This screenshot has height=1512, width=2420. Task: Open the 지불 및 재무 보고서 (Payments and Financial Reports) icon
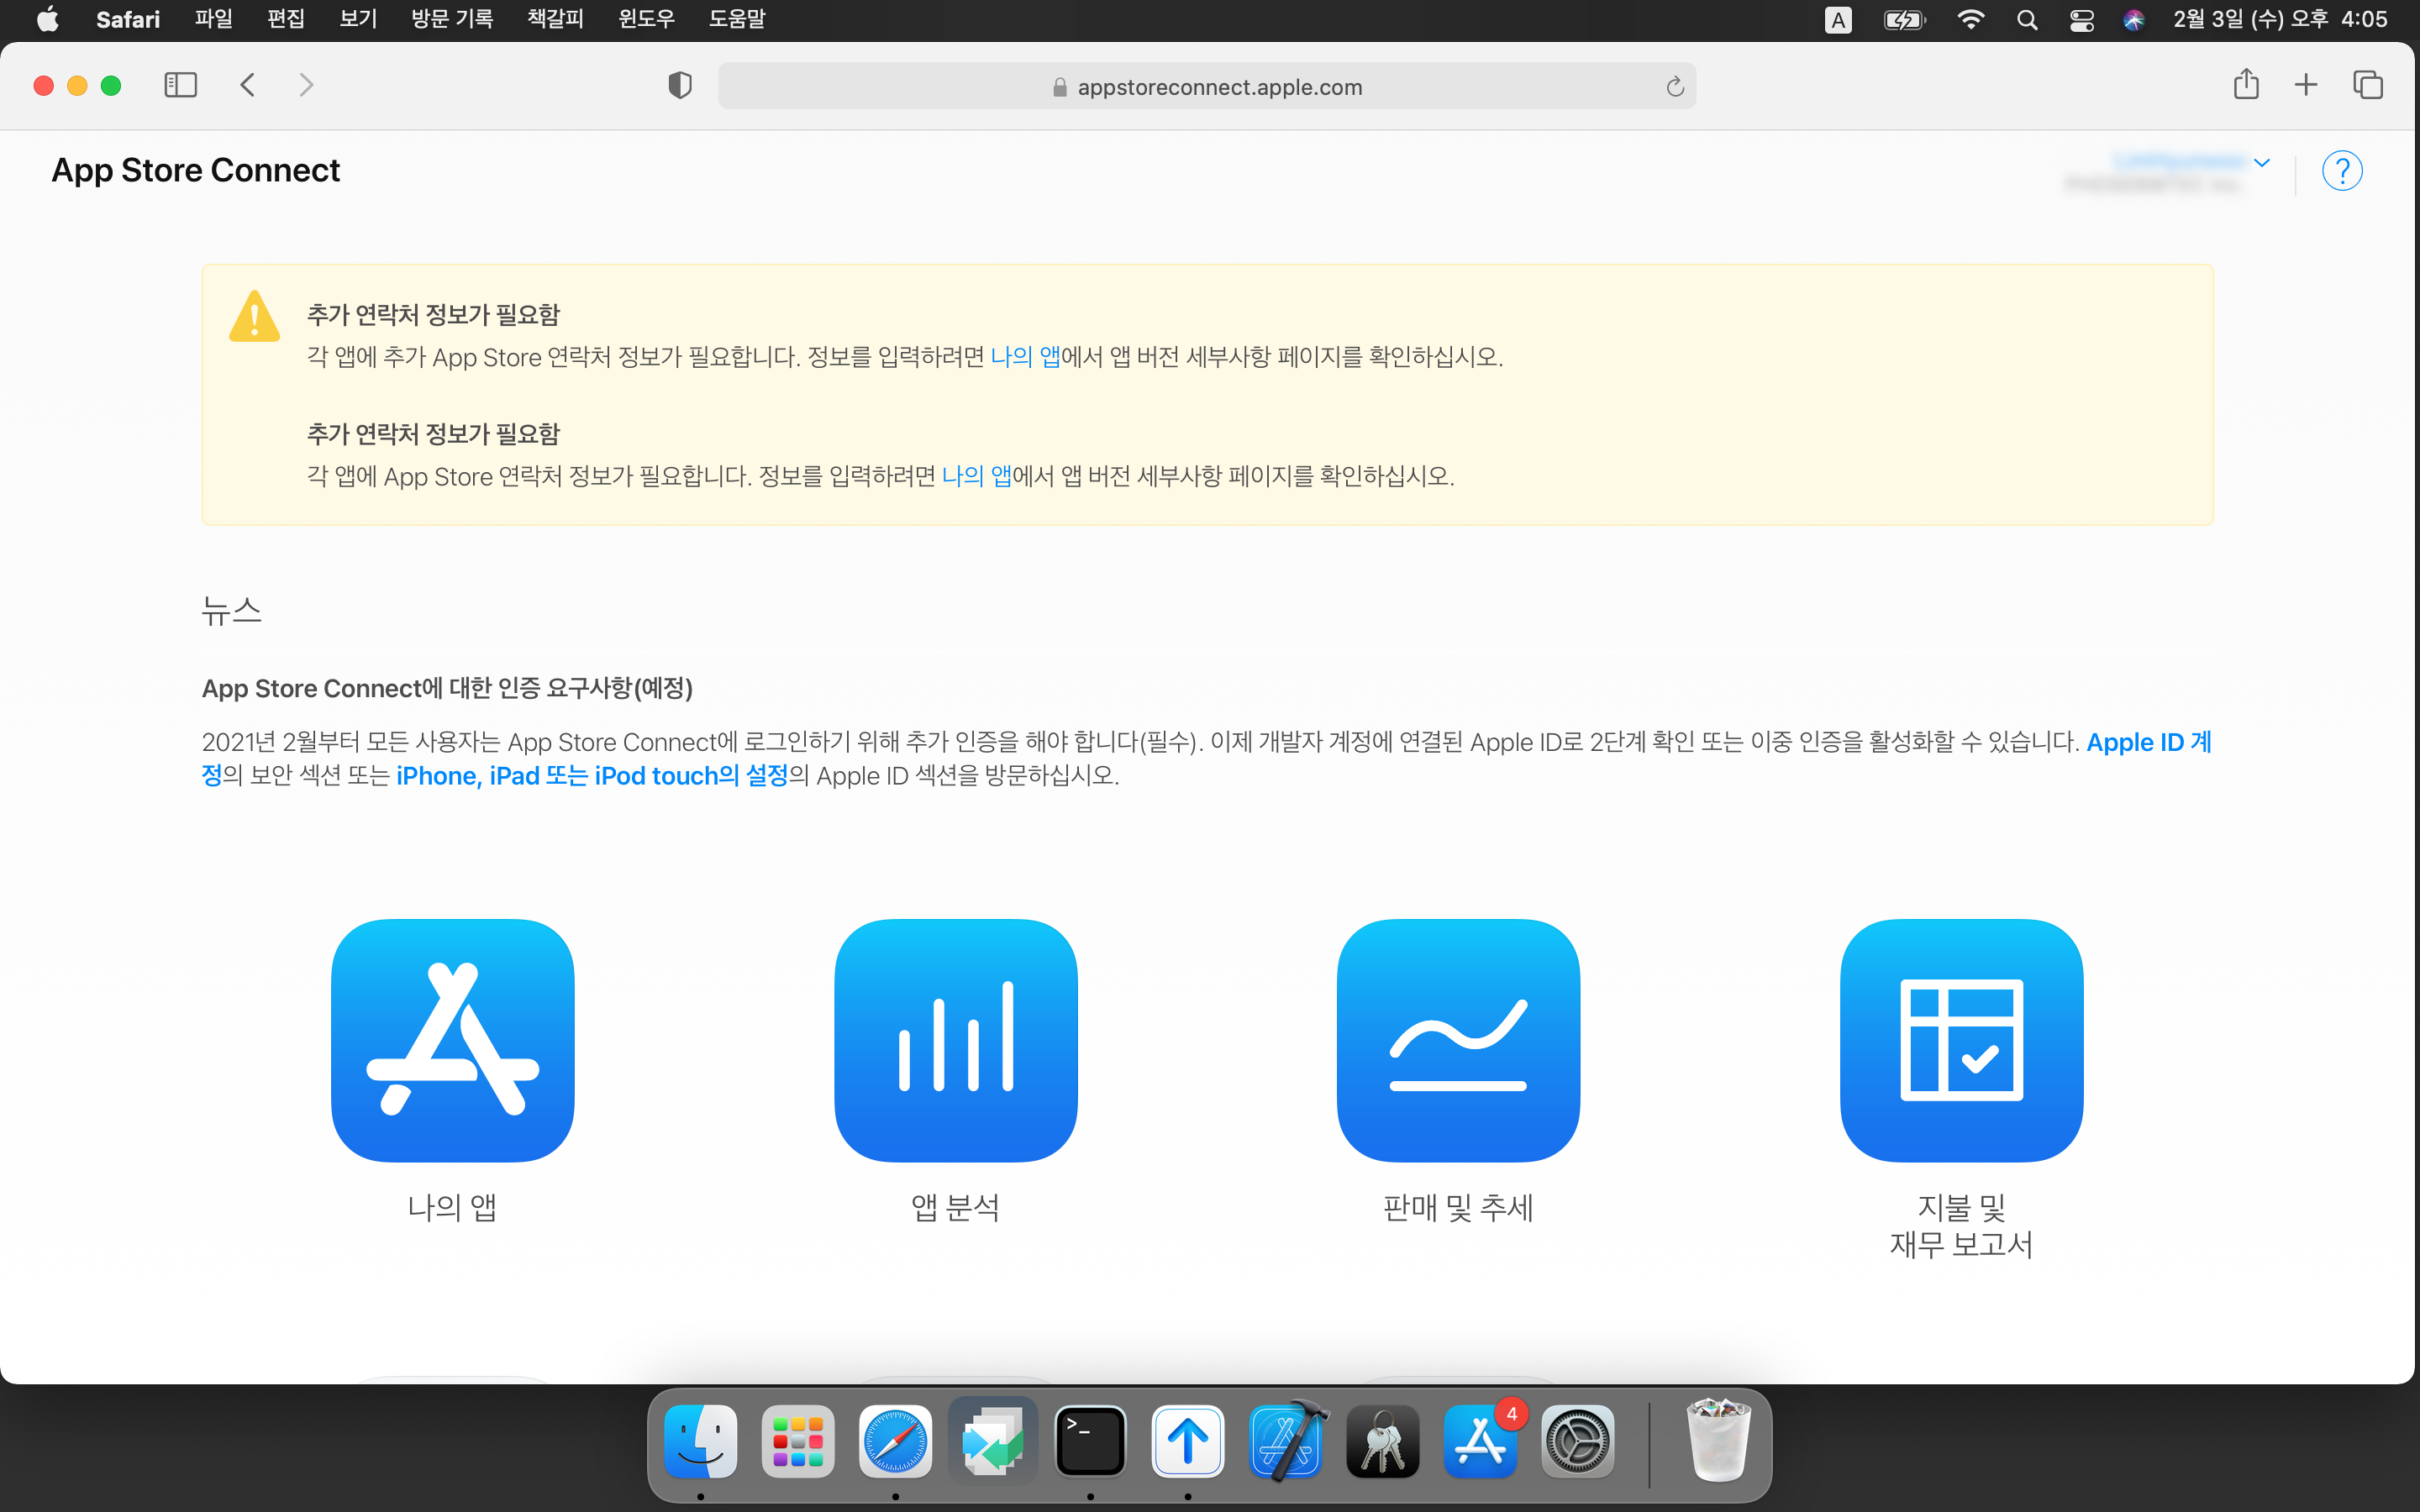(1961, 1040)
